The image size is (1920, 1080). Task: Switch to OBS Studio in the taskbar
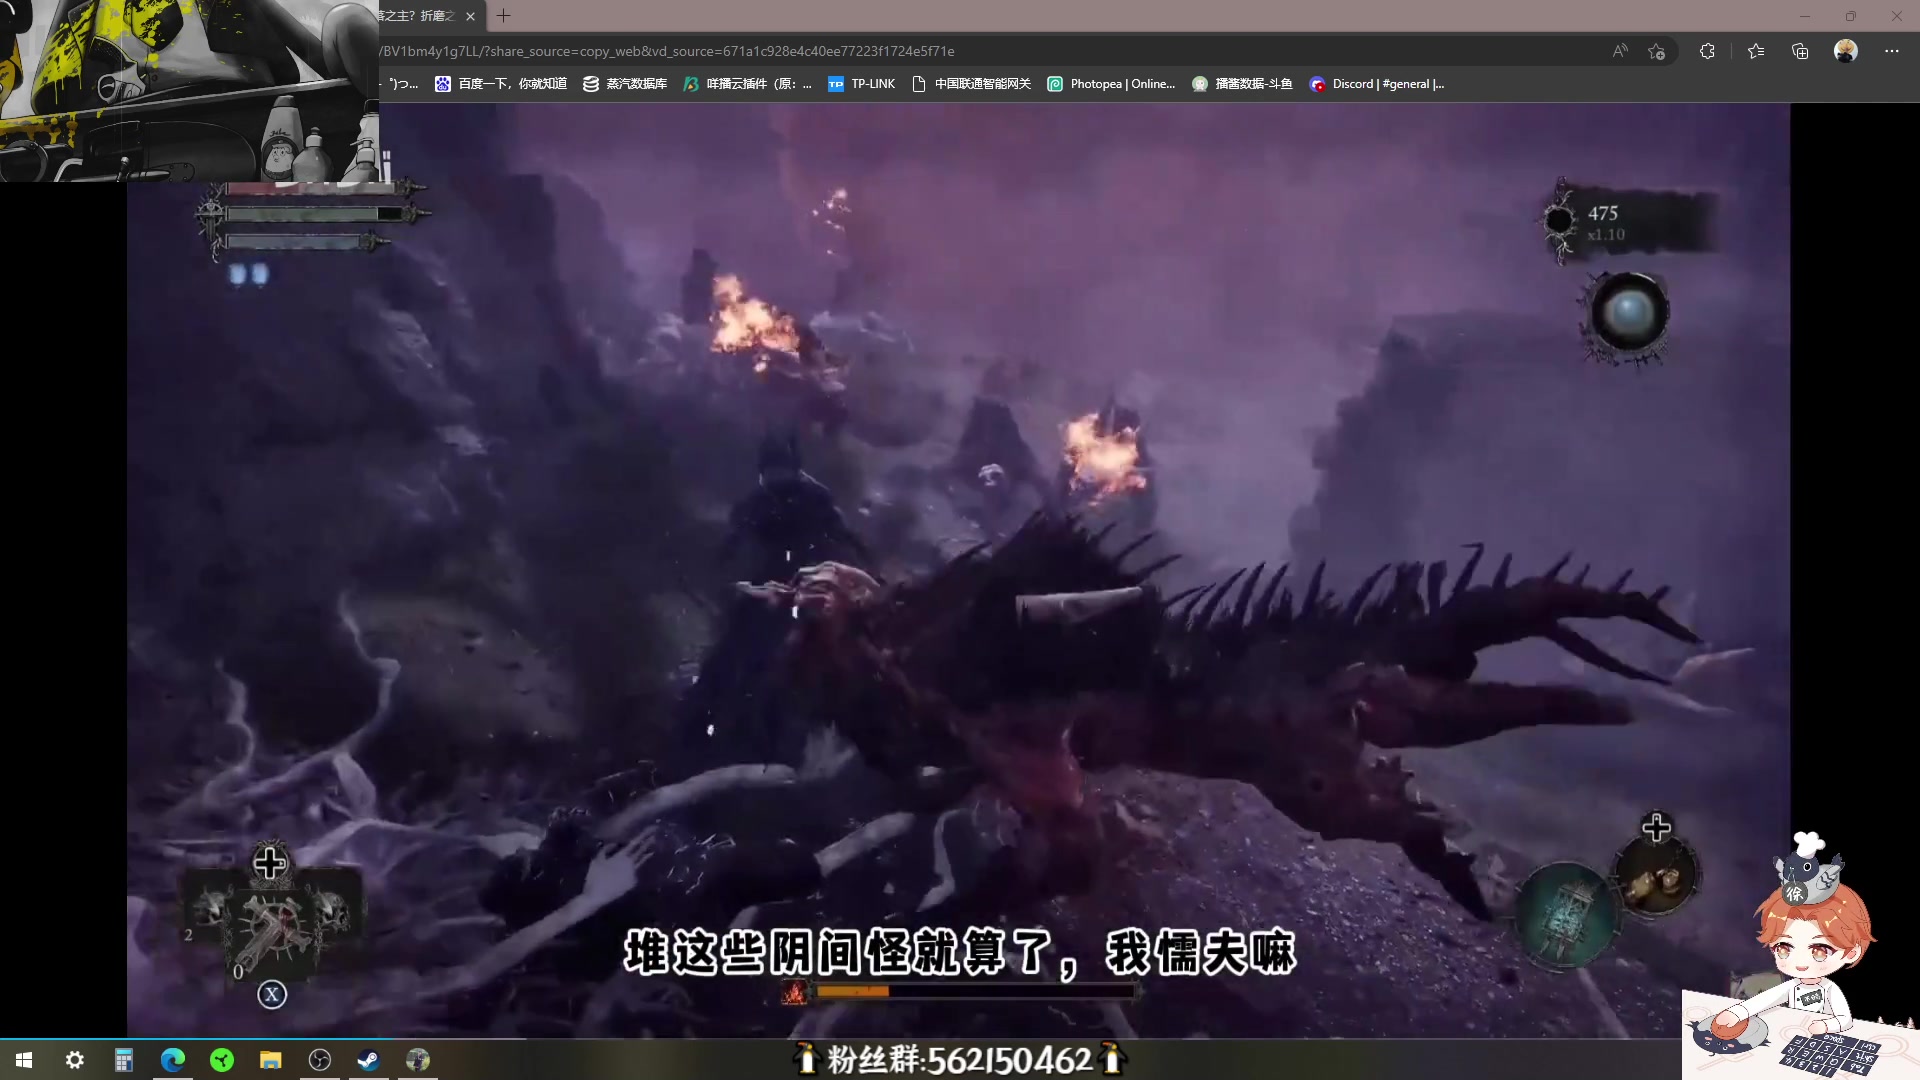click(320, 1060)
